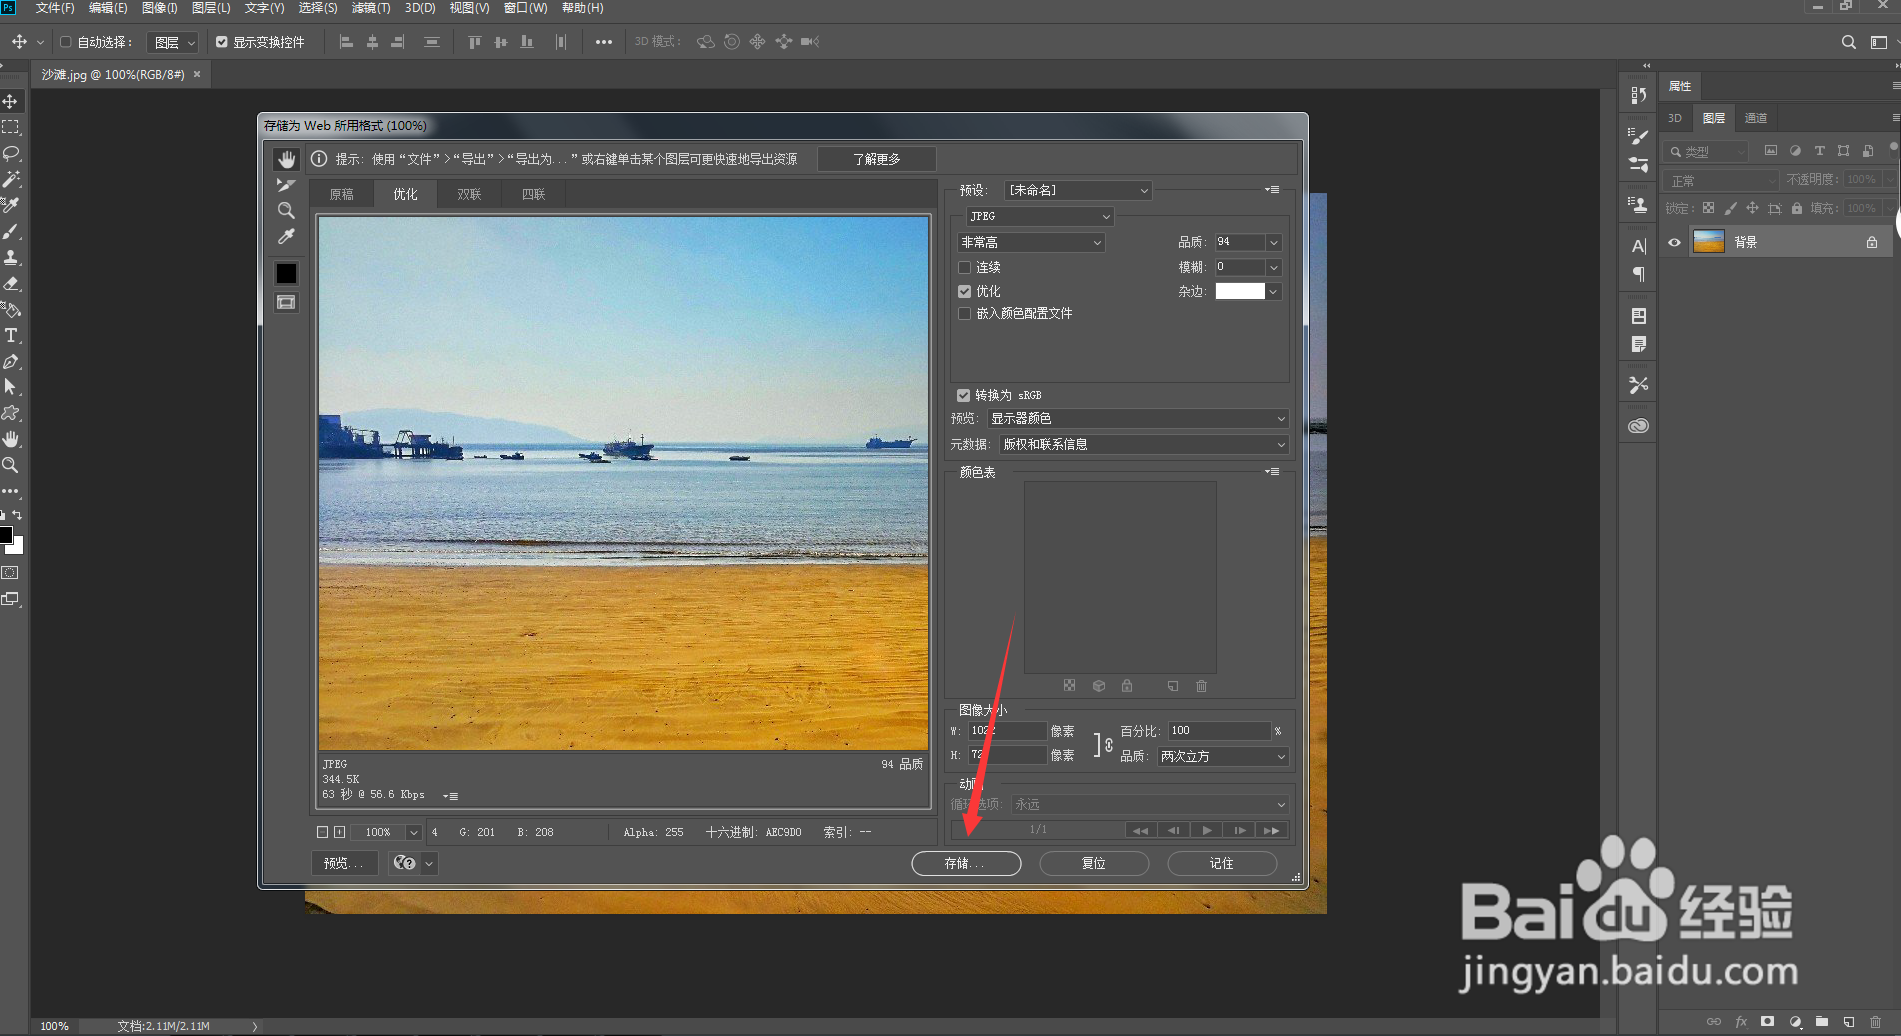Toggle the 转换为 sRGB checkbox
Image resolution: width=1901 pixels, height=1036 pixels.
point(963,395)
